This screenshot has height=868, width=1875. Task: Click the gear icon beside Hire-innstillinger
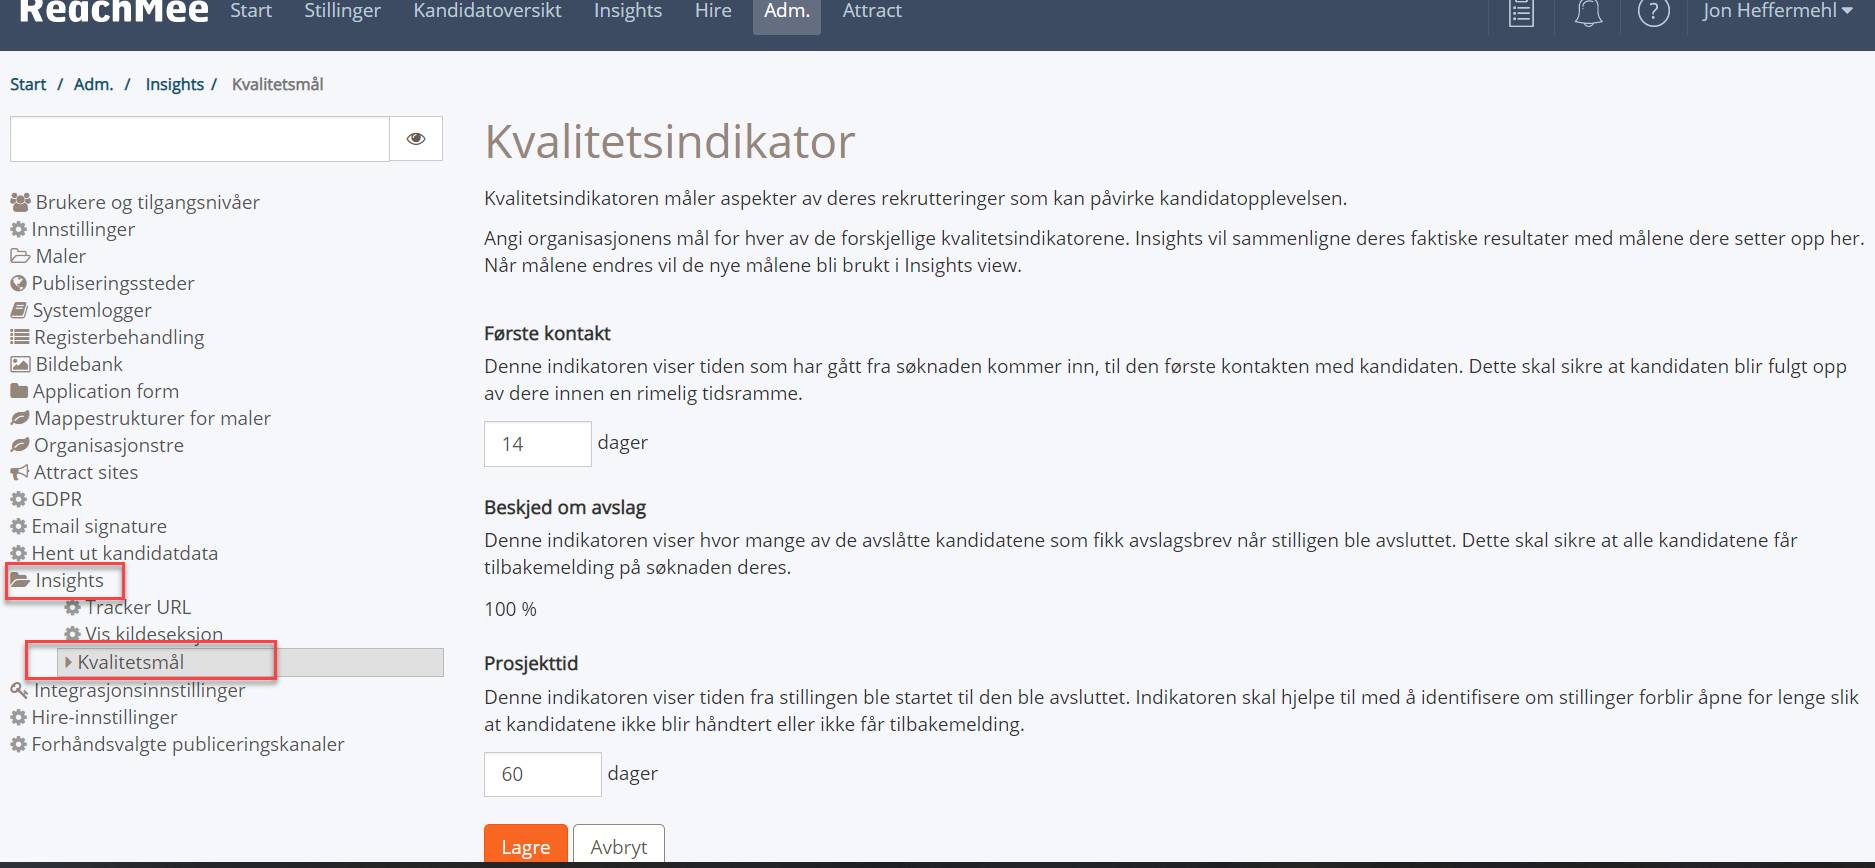coord(18,717)
